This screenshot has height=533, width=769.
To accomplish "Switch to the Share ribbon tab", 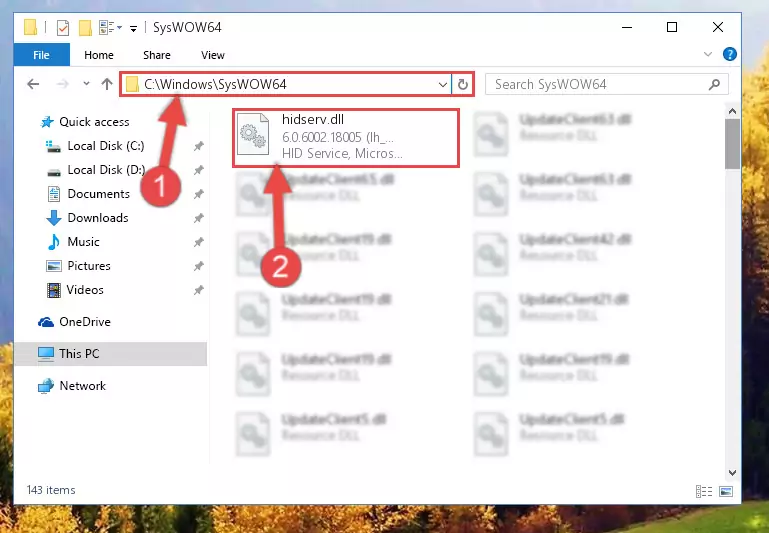I will point(157,55).
